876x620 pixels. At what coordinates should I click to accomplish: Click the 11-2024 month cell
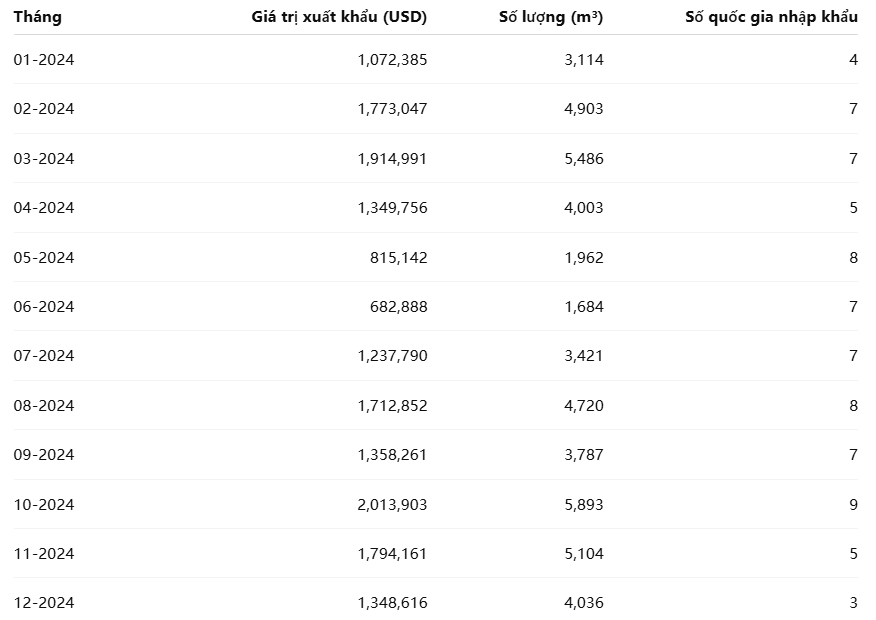[44, 554]
